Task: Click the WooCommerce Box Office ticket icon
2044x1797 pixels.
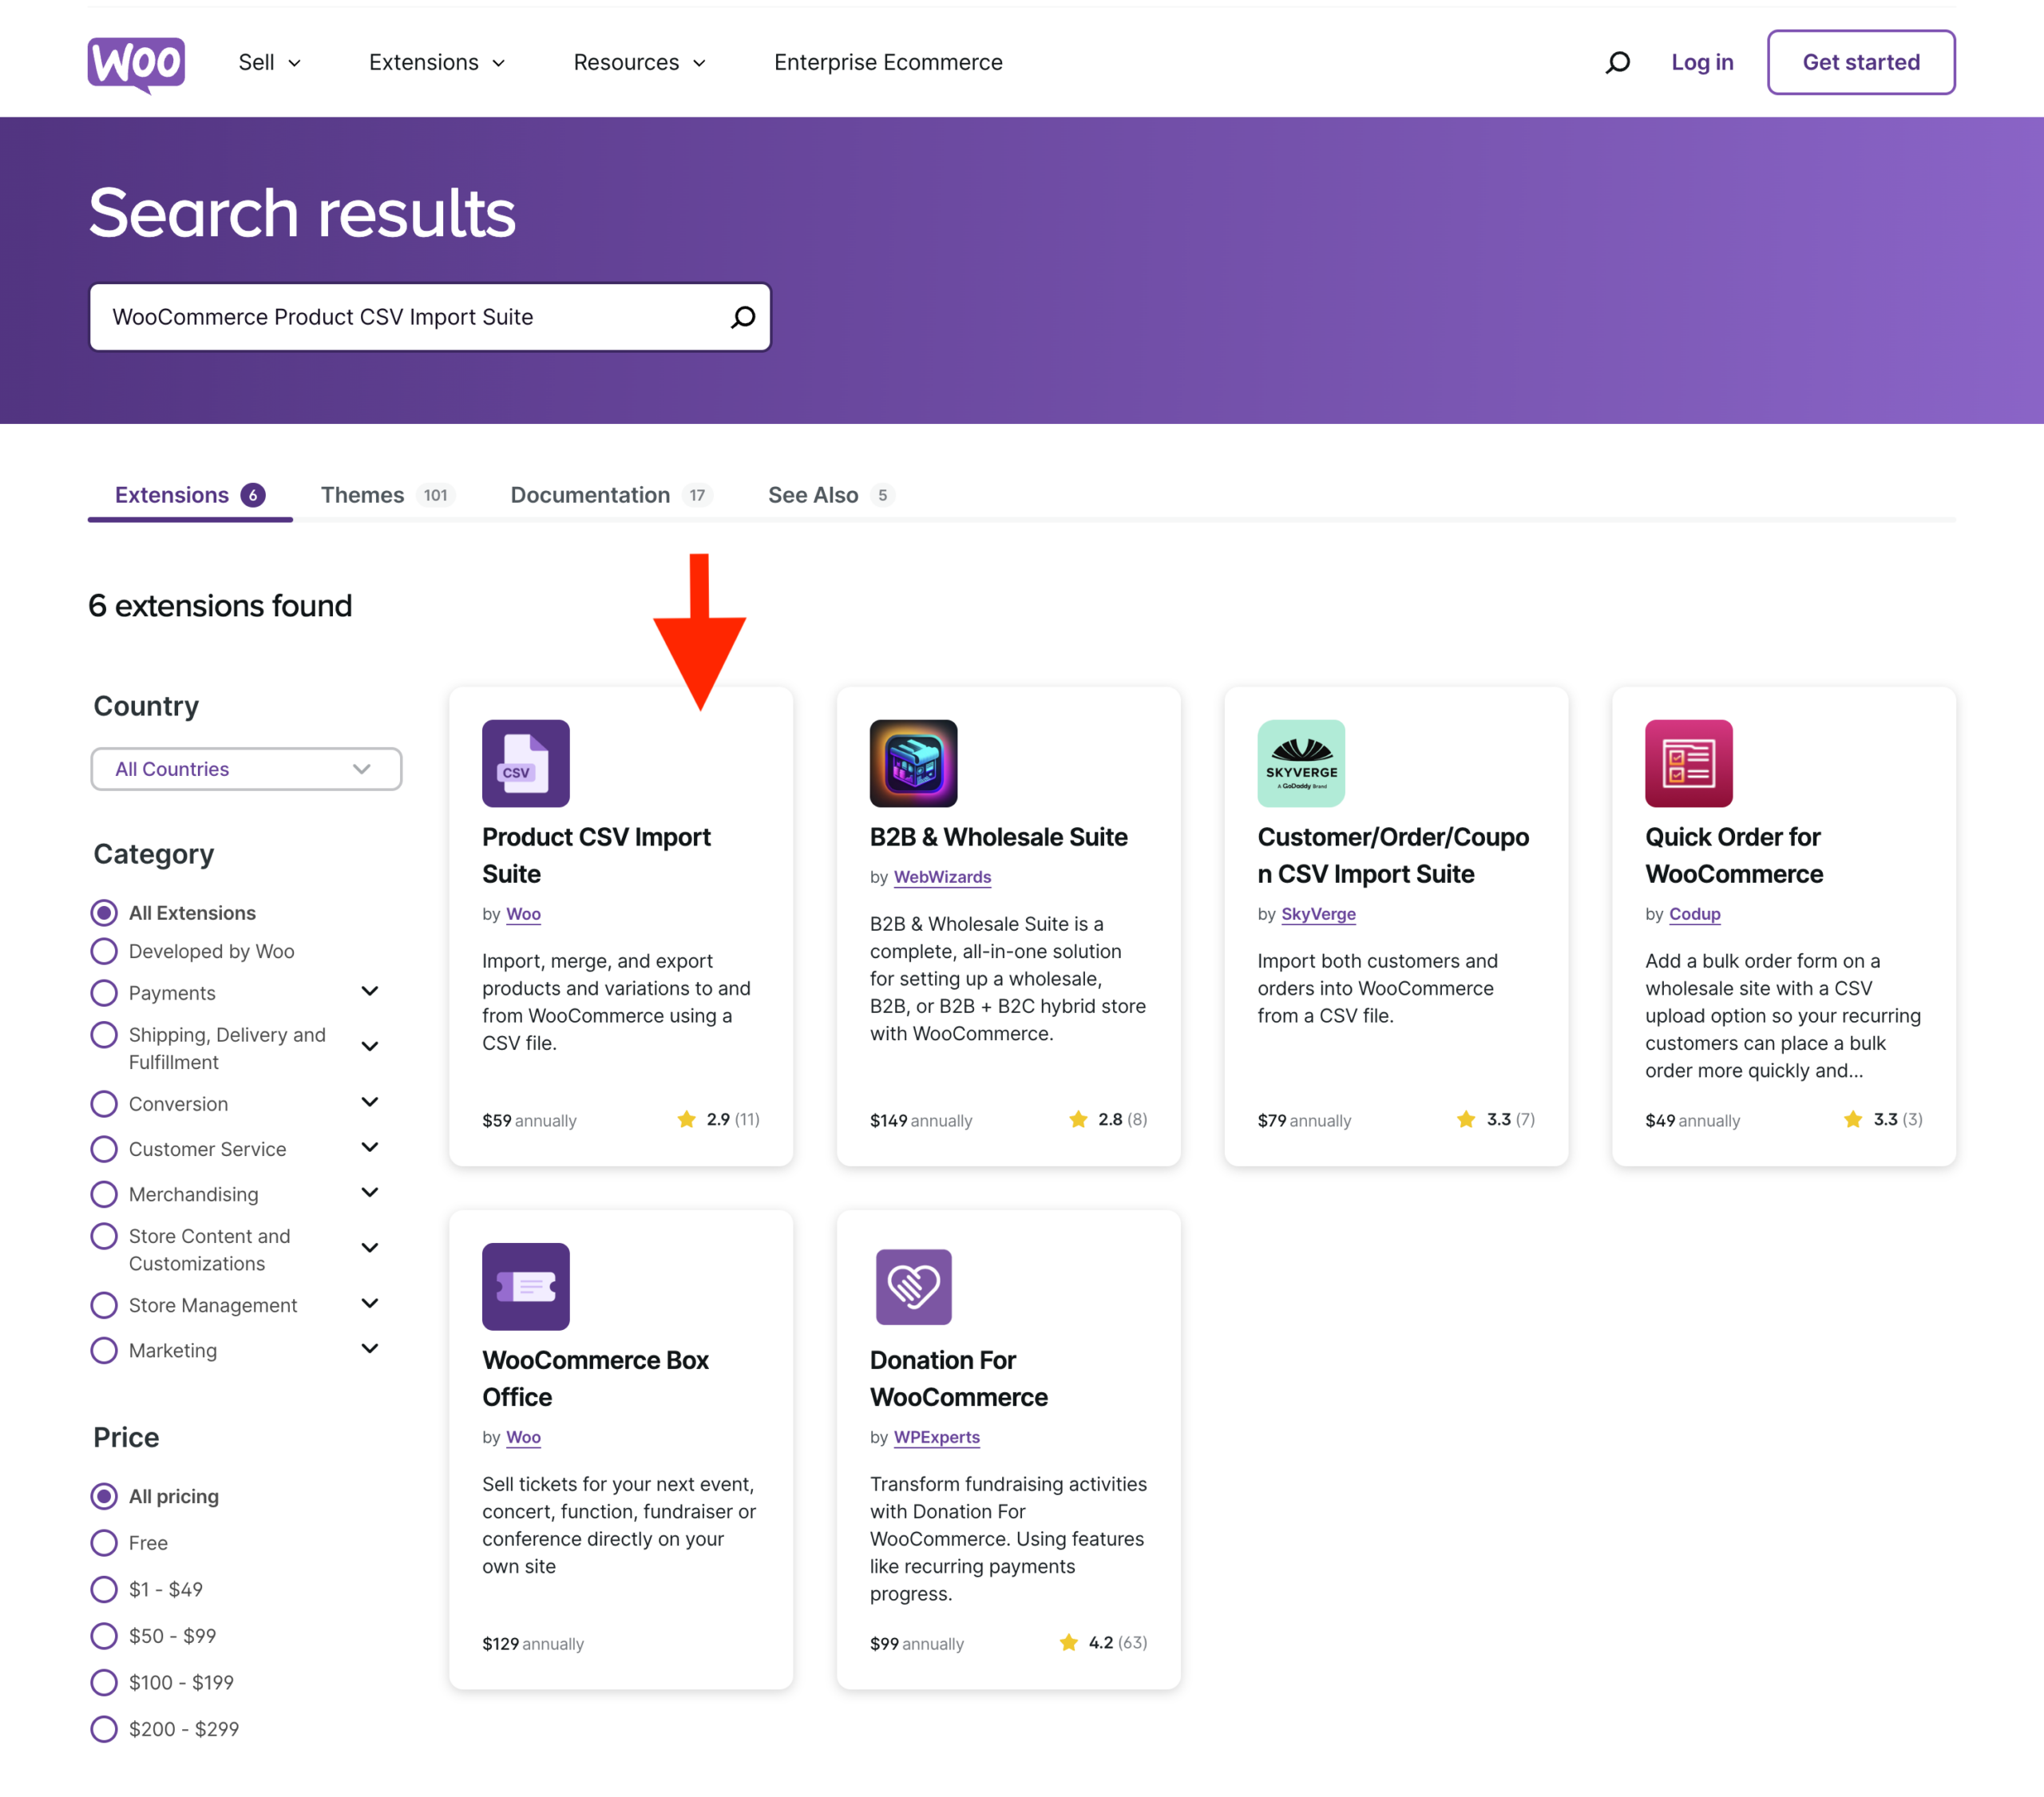Action: (525, 1287)
